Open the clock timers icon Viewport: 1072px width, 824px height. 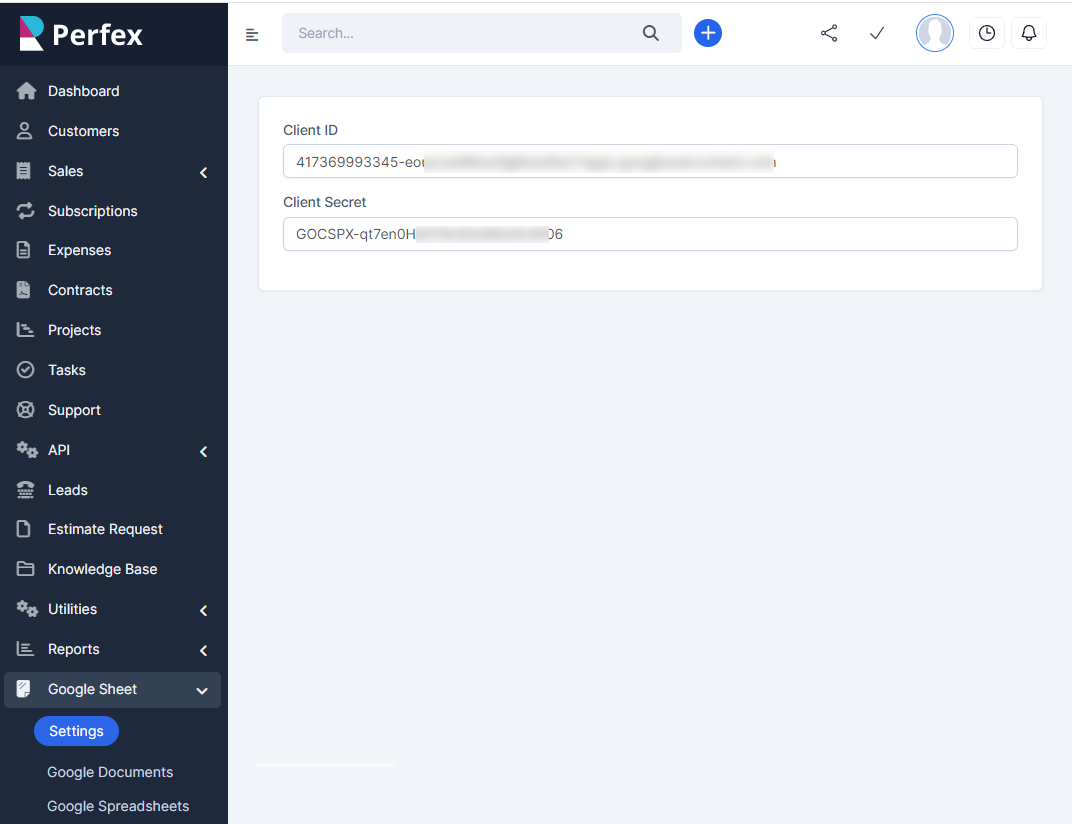click(987, 33)
